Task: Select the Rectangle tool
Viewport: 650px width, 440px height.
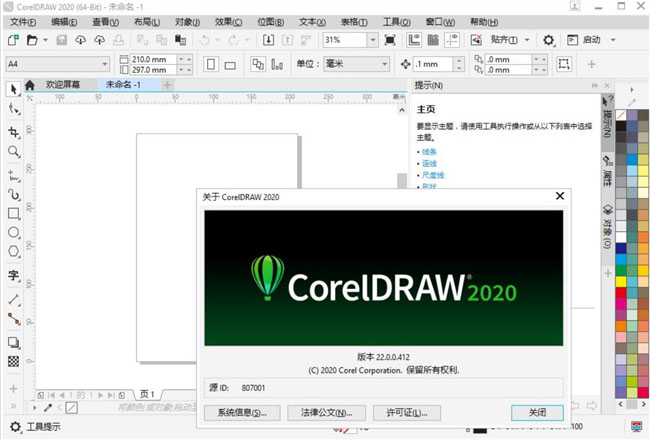Action: [x=14, y=214]
